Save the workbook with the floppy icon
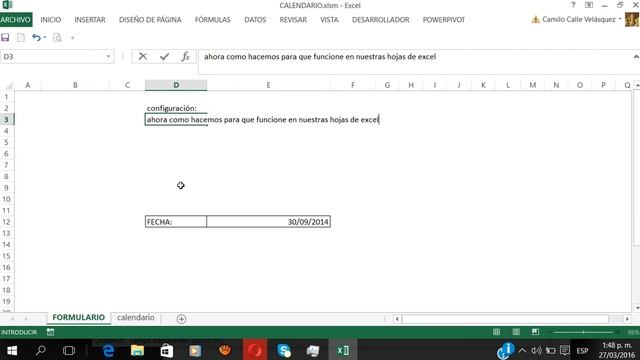 pos(5,38)
